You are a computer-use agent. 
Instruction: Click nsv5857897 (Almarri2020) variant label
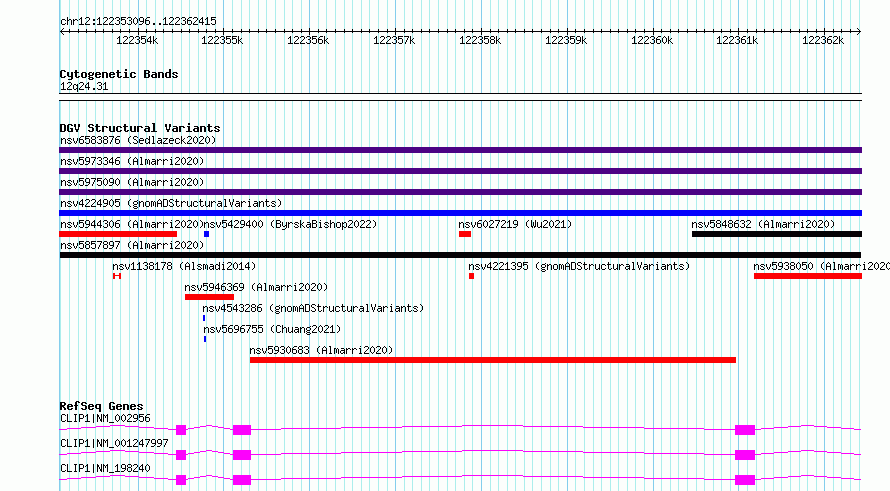(x=132, y=245)
